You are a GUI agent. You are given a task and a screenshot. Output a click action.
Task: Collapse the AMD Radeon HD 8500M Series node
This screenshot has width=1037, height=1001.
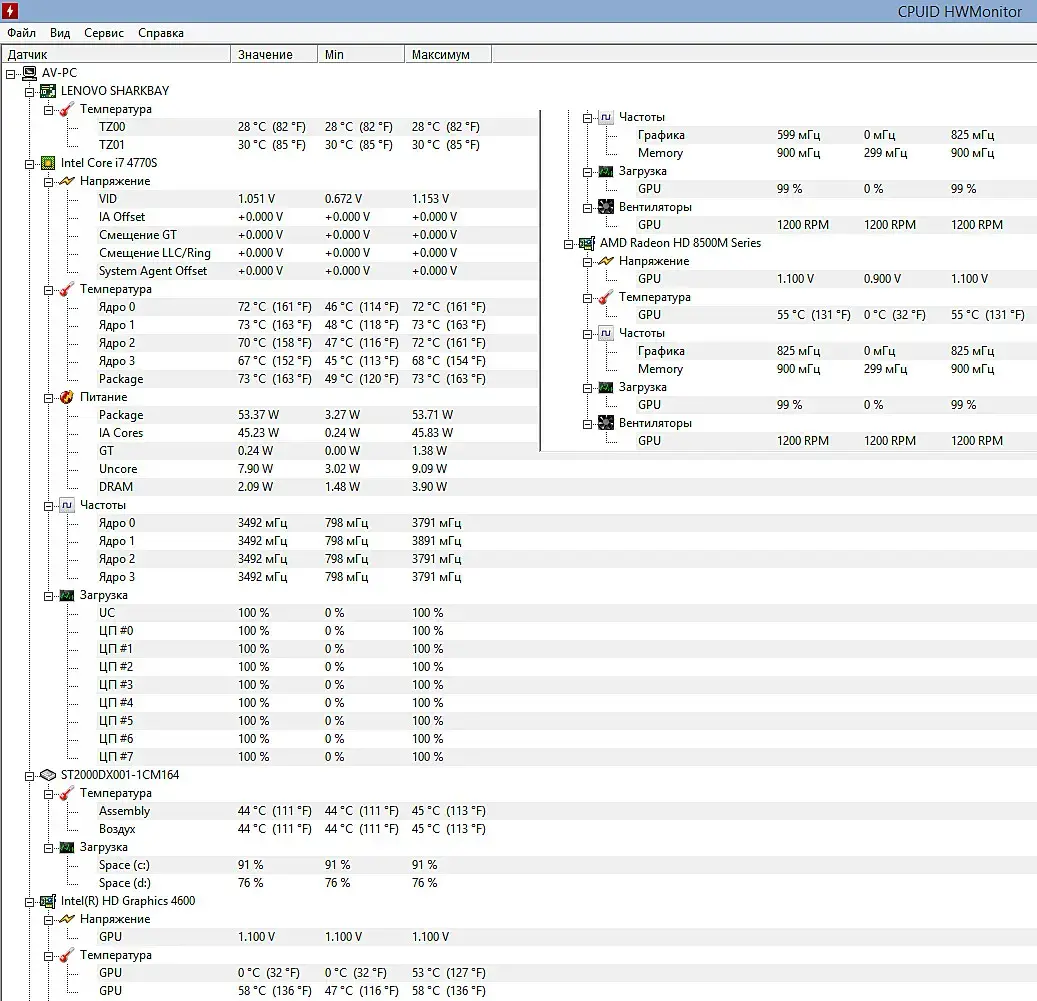[569, 245]
